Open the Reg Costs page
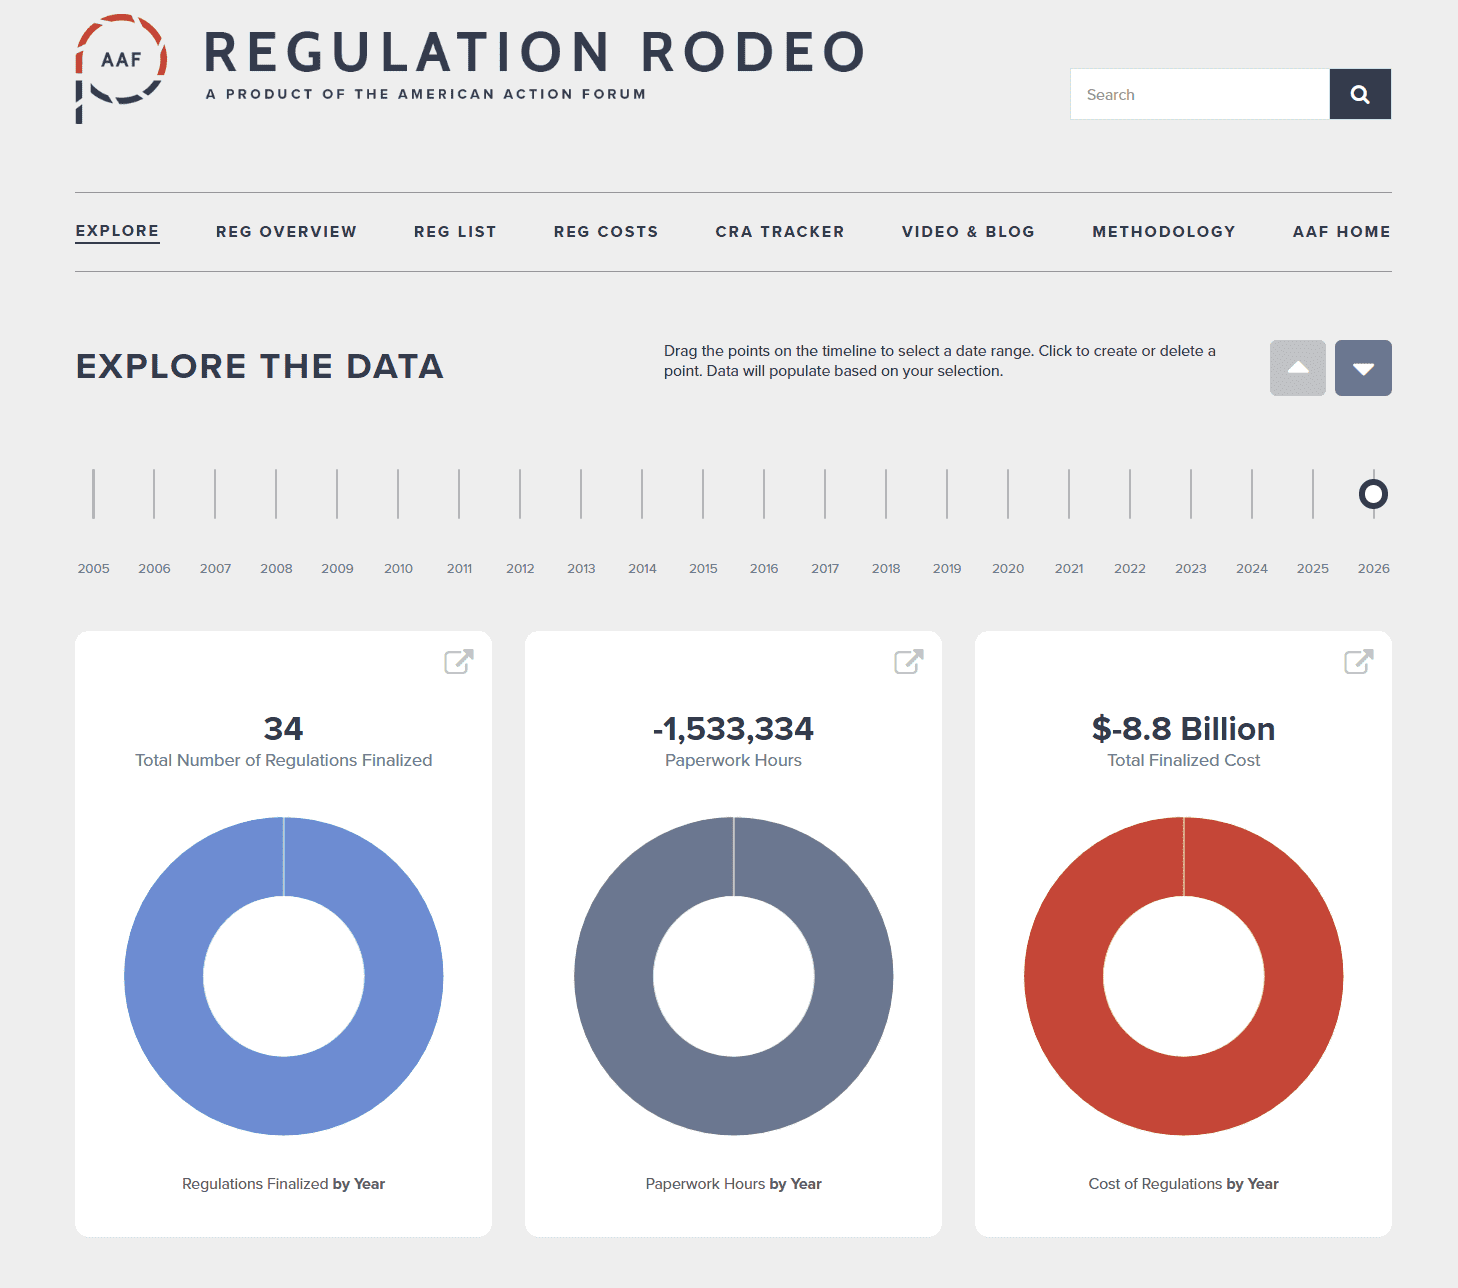1458x1288 pixels. click(606, 232)
